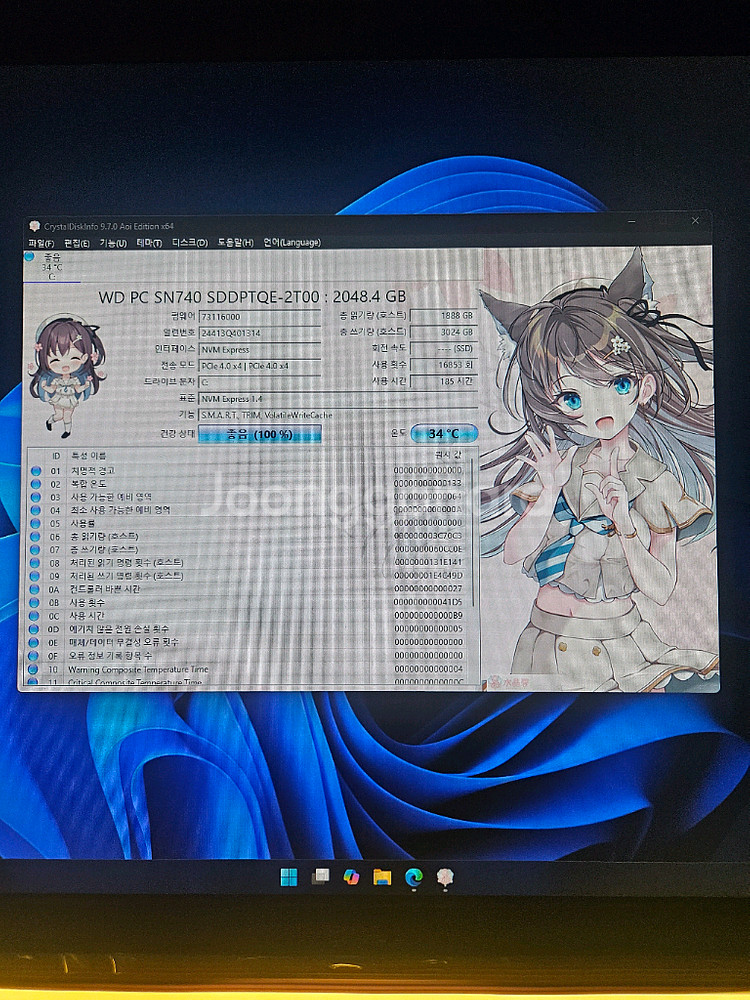The width and height of the screenshot is (750, 1000).
Task: Click status circle beside ID 04 row
Action: click(x=36, y=510)
